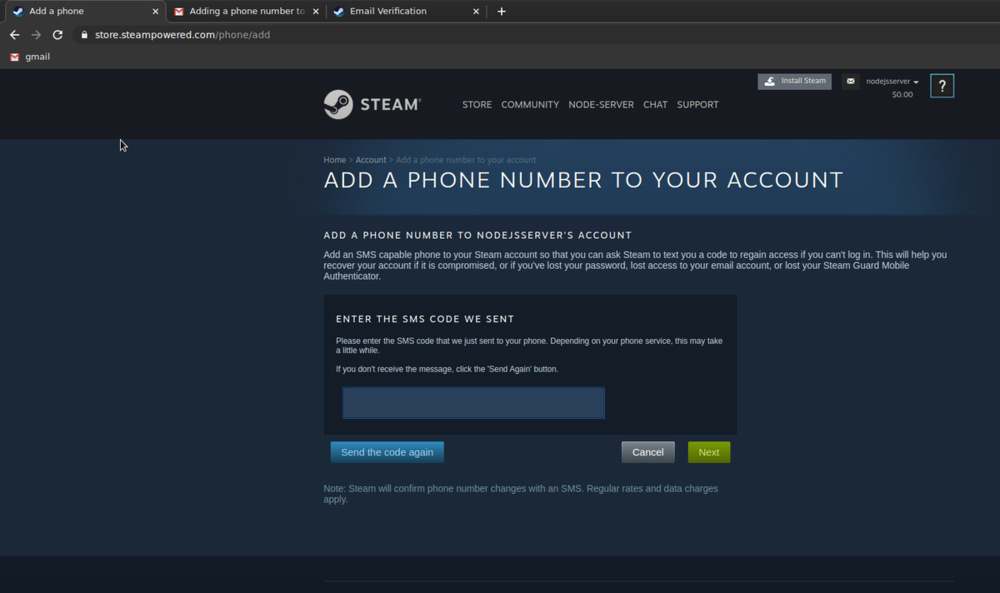Image resolution: width=1000 pixels, height=593 pixels.
Task: Close the Email Verification tab
Action: tap(476, 12)
